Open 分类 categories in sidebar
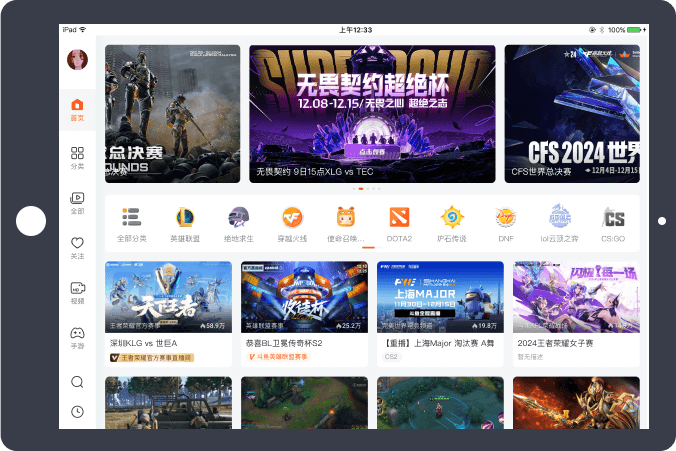Image resolution: width=676 pixels, height=451 pixels. click(77, 157)
